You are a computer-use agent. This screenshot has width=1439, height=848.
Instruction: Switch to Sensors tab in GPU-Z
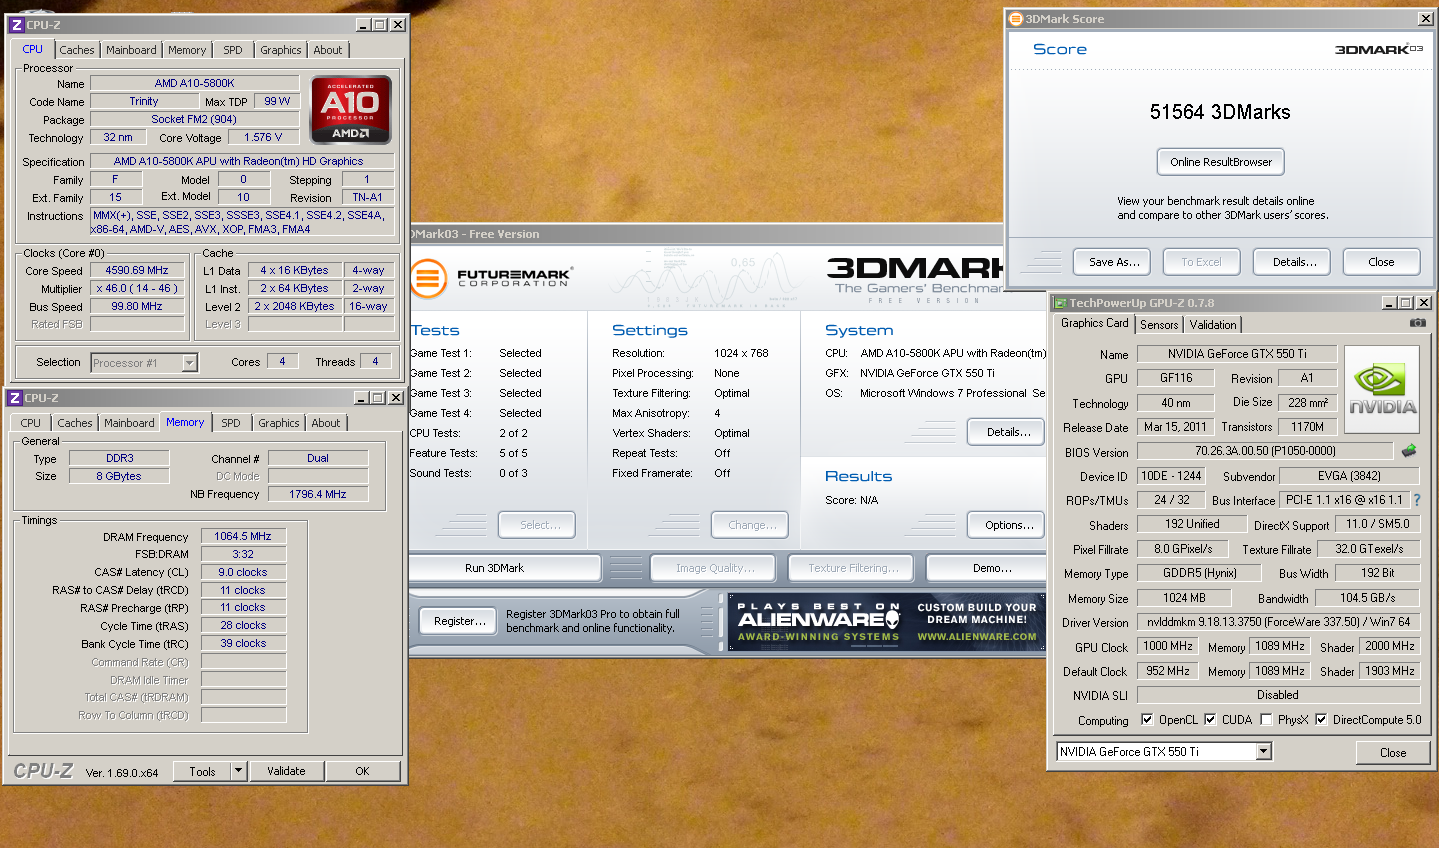coord(1159,325)
